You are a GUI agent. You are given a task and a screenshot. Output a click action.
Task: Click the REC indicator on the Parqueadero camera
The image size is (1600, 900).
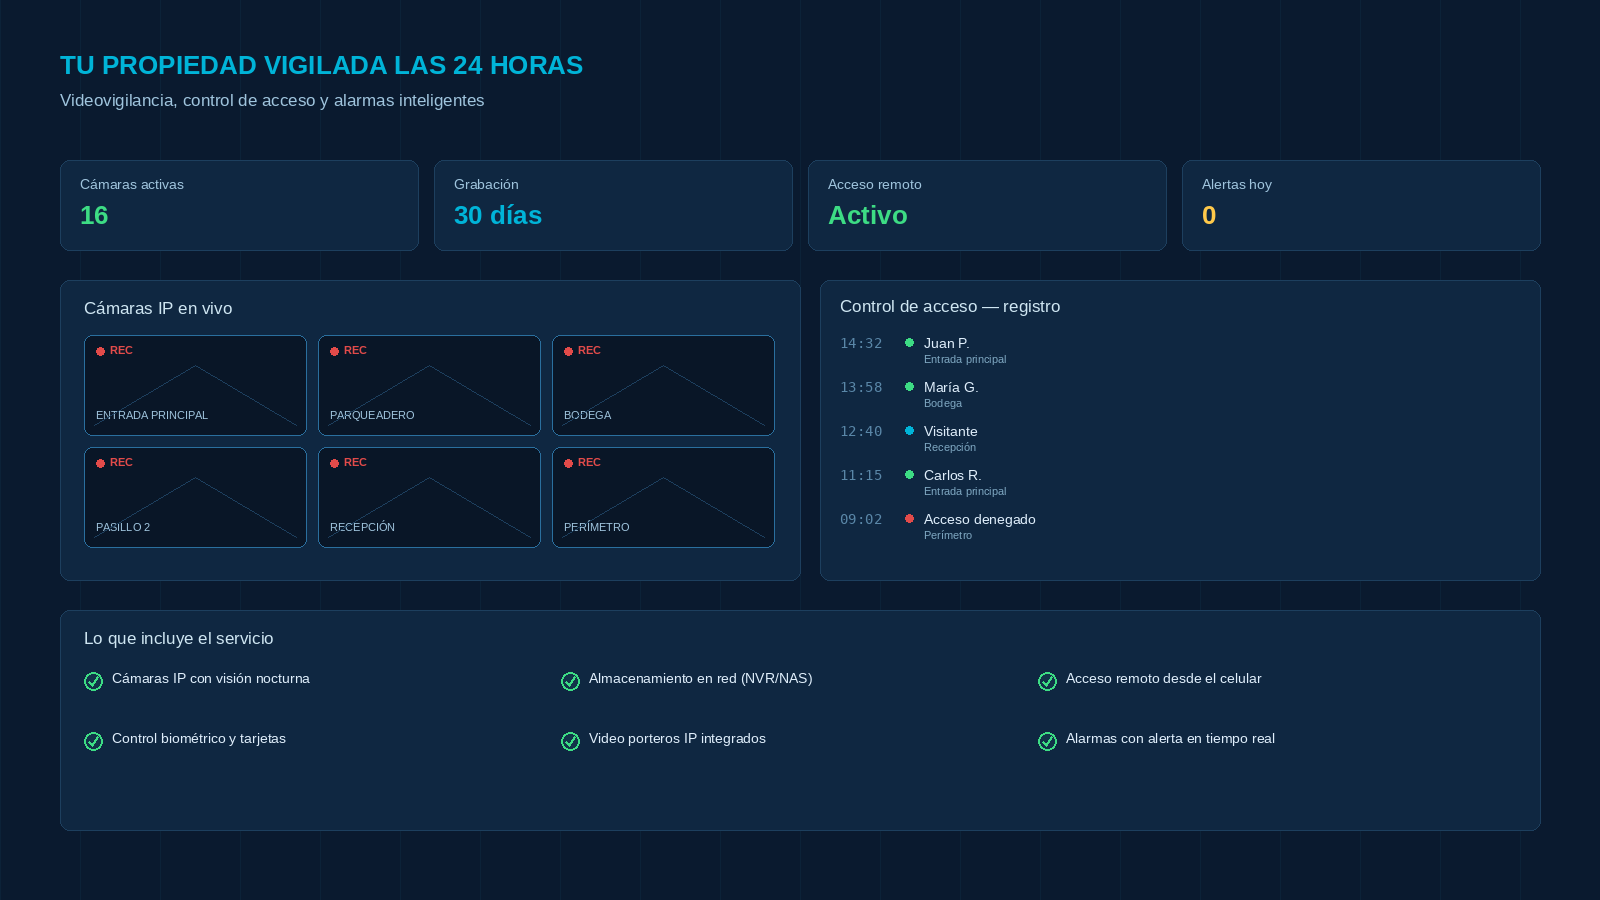click(x=348, y=351)
